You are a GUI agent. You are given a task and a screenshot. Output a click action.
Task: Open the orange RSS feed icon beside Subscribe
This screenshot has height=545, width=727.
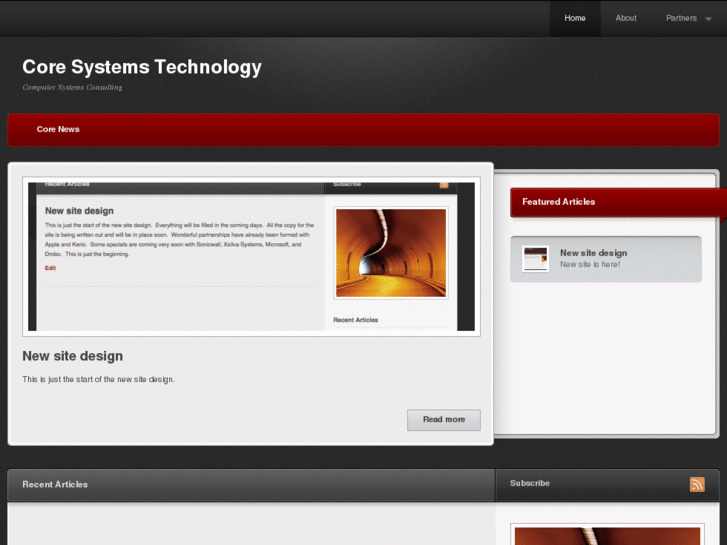point(697,484)
